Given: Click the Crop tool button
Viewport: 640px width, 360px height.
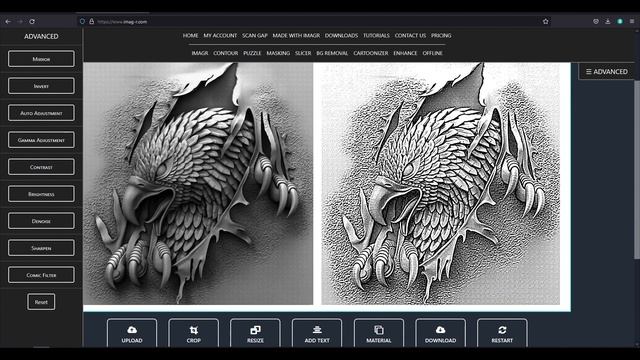Looking at the screenshot, I should [193, 333].
